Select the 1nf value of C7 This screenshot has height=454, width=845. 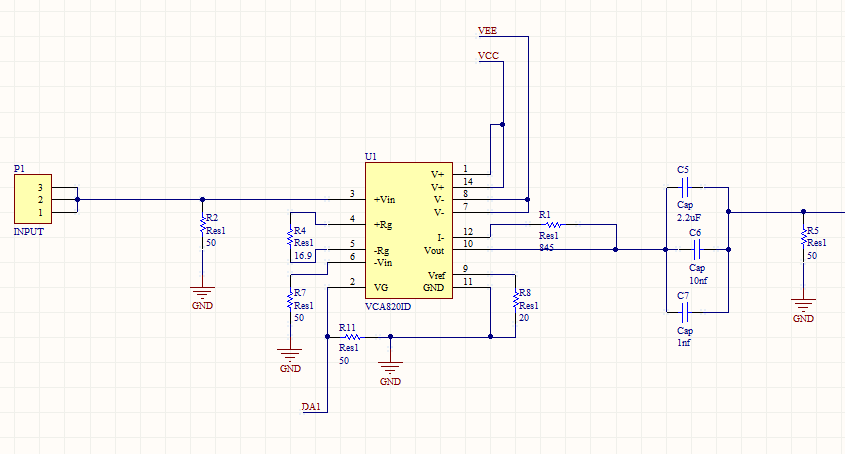683,342
